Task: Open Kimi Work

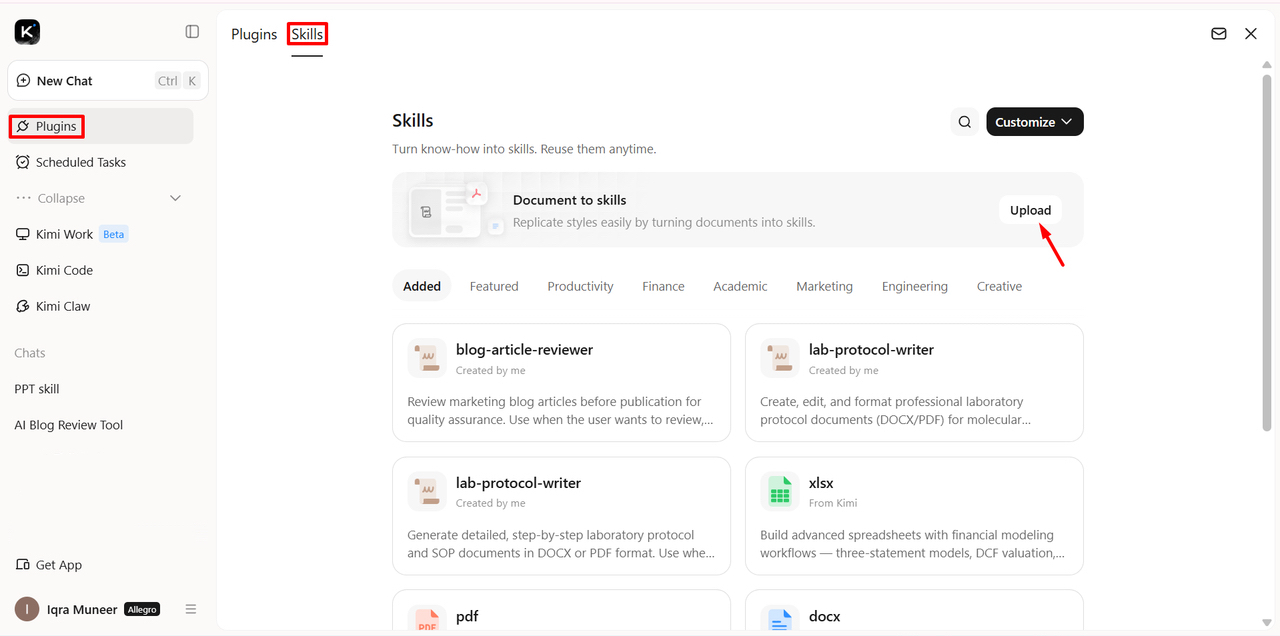Action: tap(64, 234)
